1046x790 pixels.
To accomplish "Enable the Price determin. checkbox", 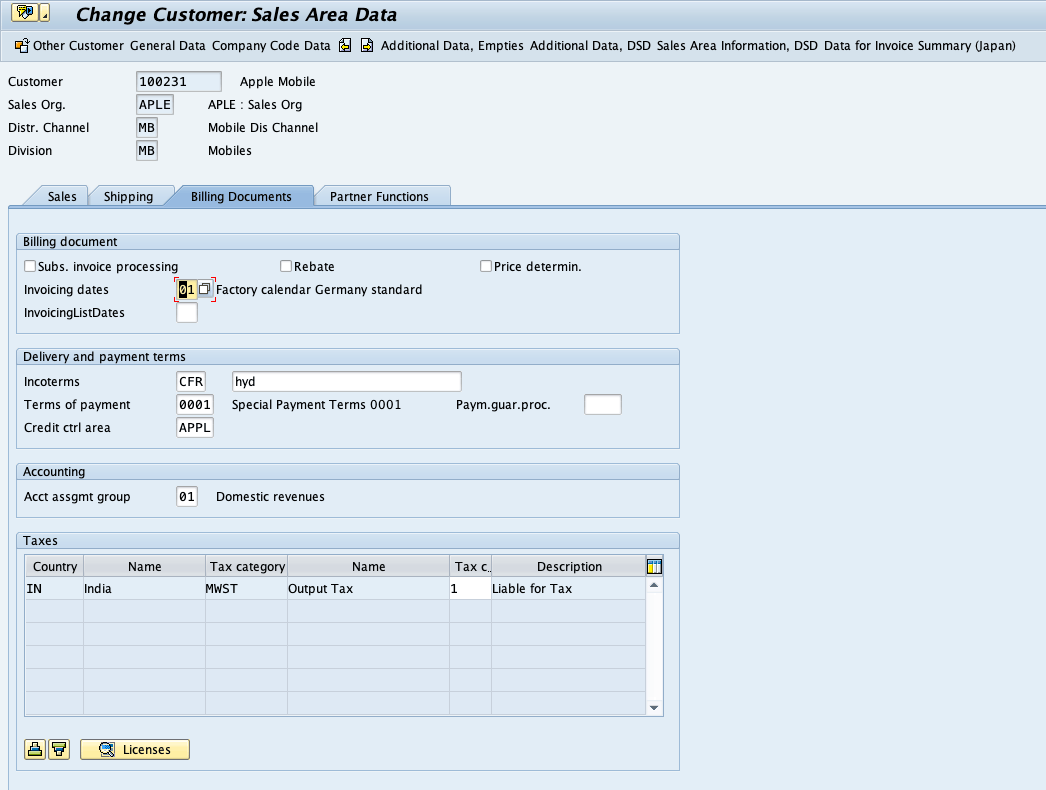I will (x=486, y=266).
